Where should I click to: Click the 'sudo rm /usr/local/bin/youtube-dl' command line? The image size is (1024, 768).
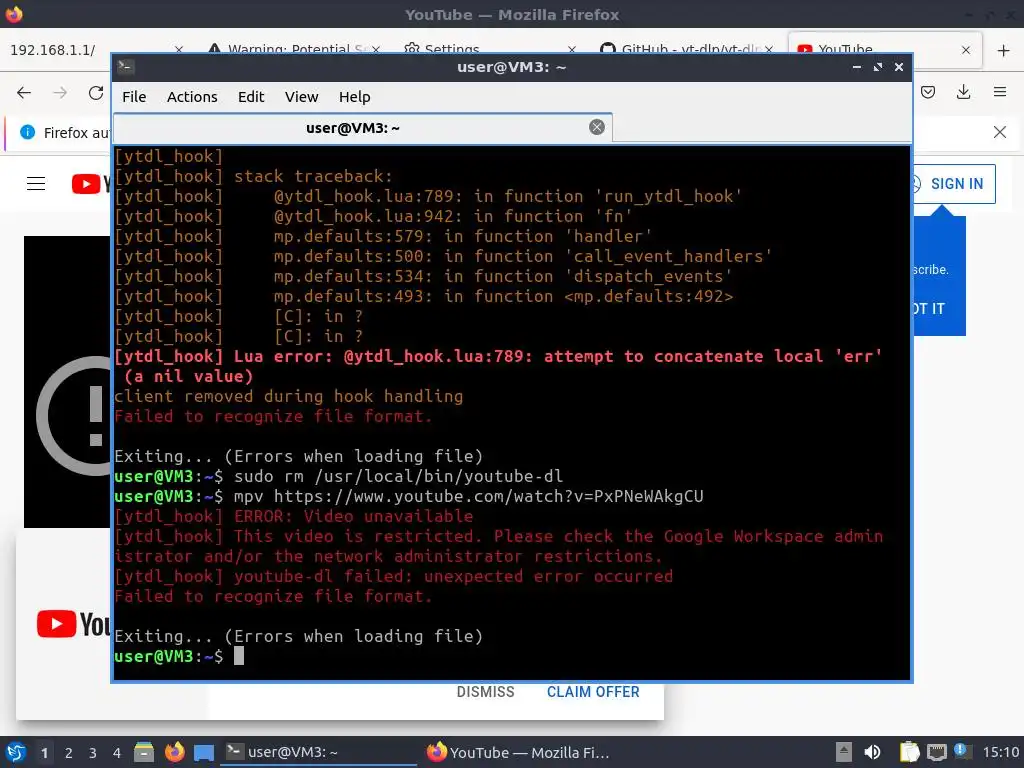click(338, 476)
